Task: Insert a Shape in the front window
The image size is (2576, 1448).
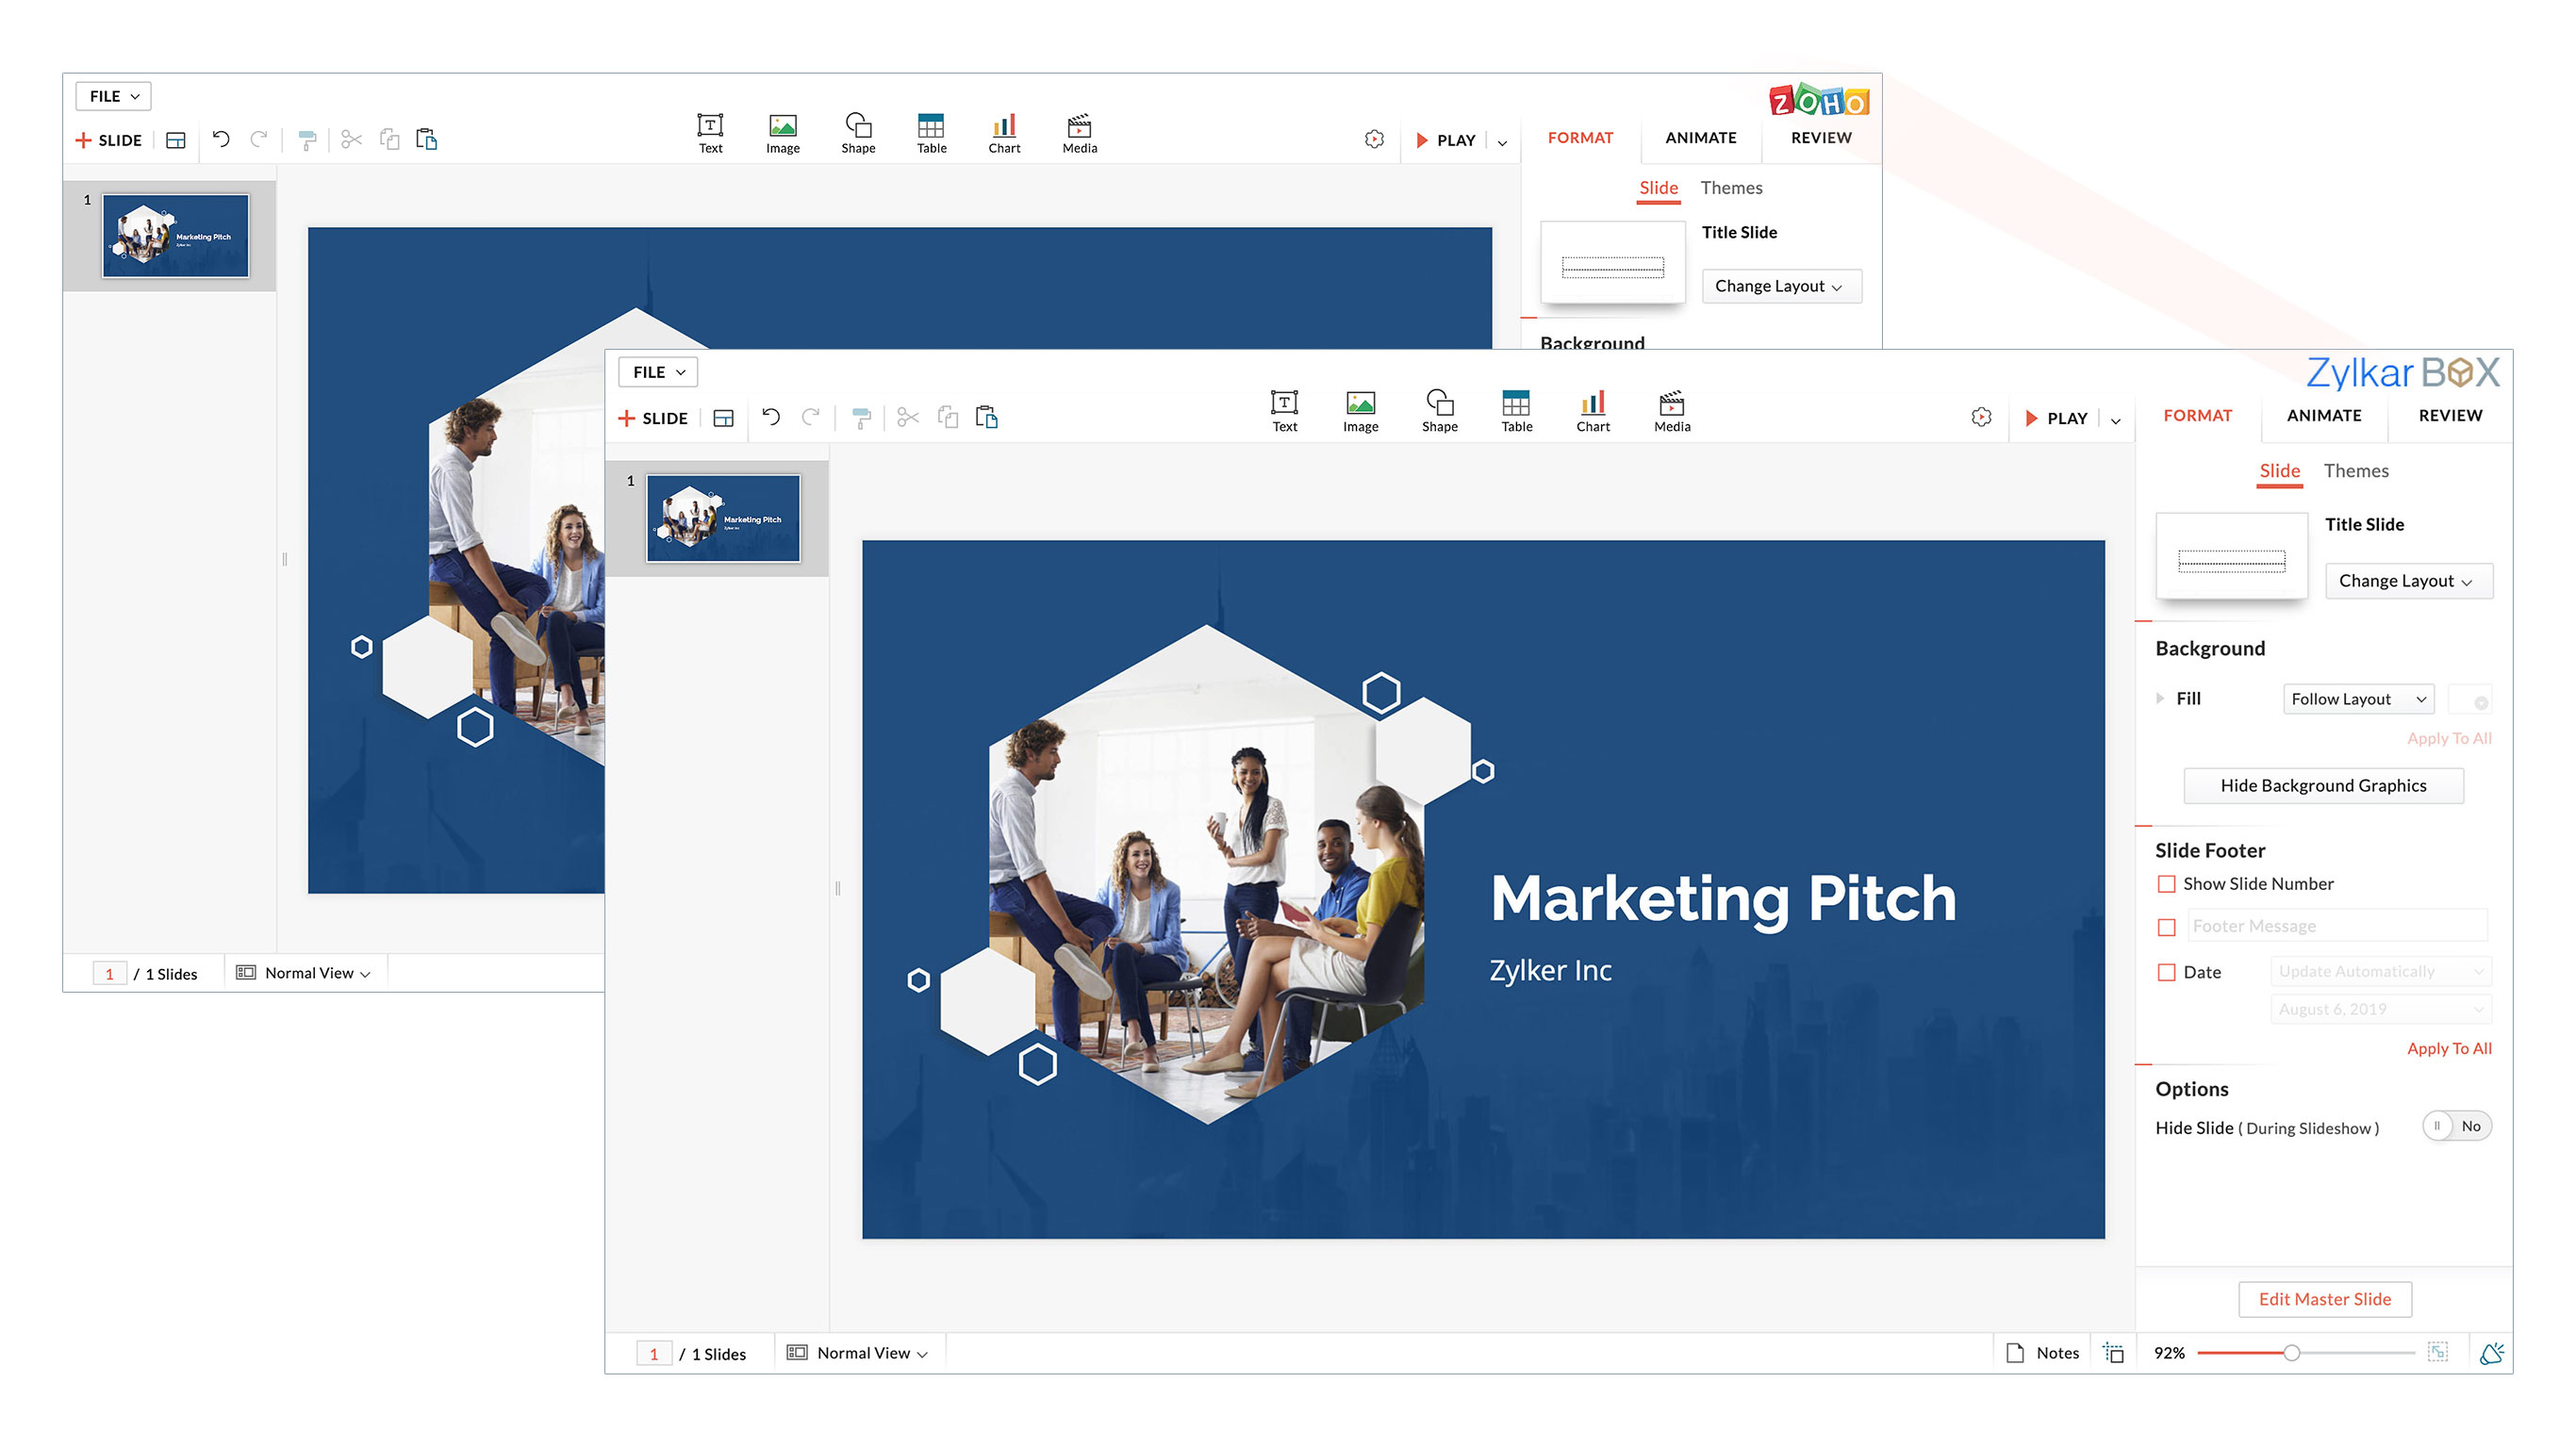Action: click(x=1439, y=410)
